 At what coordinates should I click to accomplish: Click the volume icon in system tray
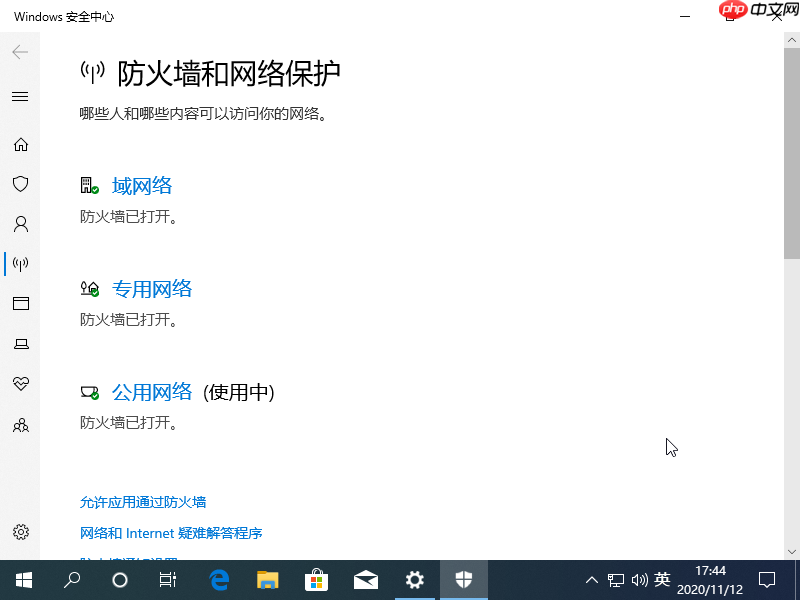pyautogui.click(x=639, y=580)
